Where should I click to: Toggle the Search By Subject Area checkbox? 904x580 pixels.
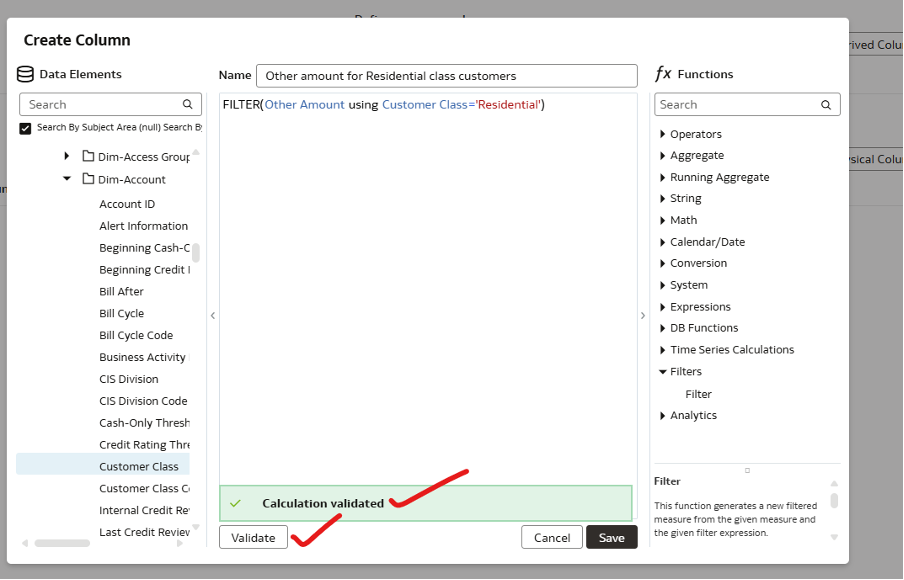point(26,128)
